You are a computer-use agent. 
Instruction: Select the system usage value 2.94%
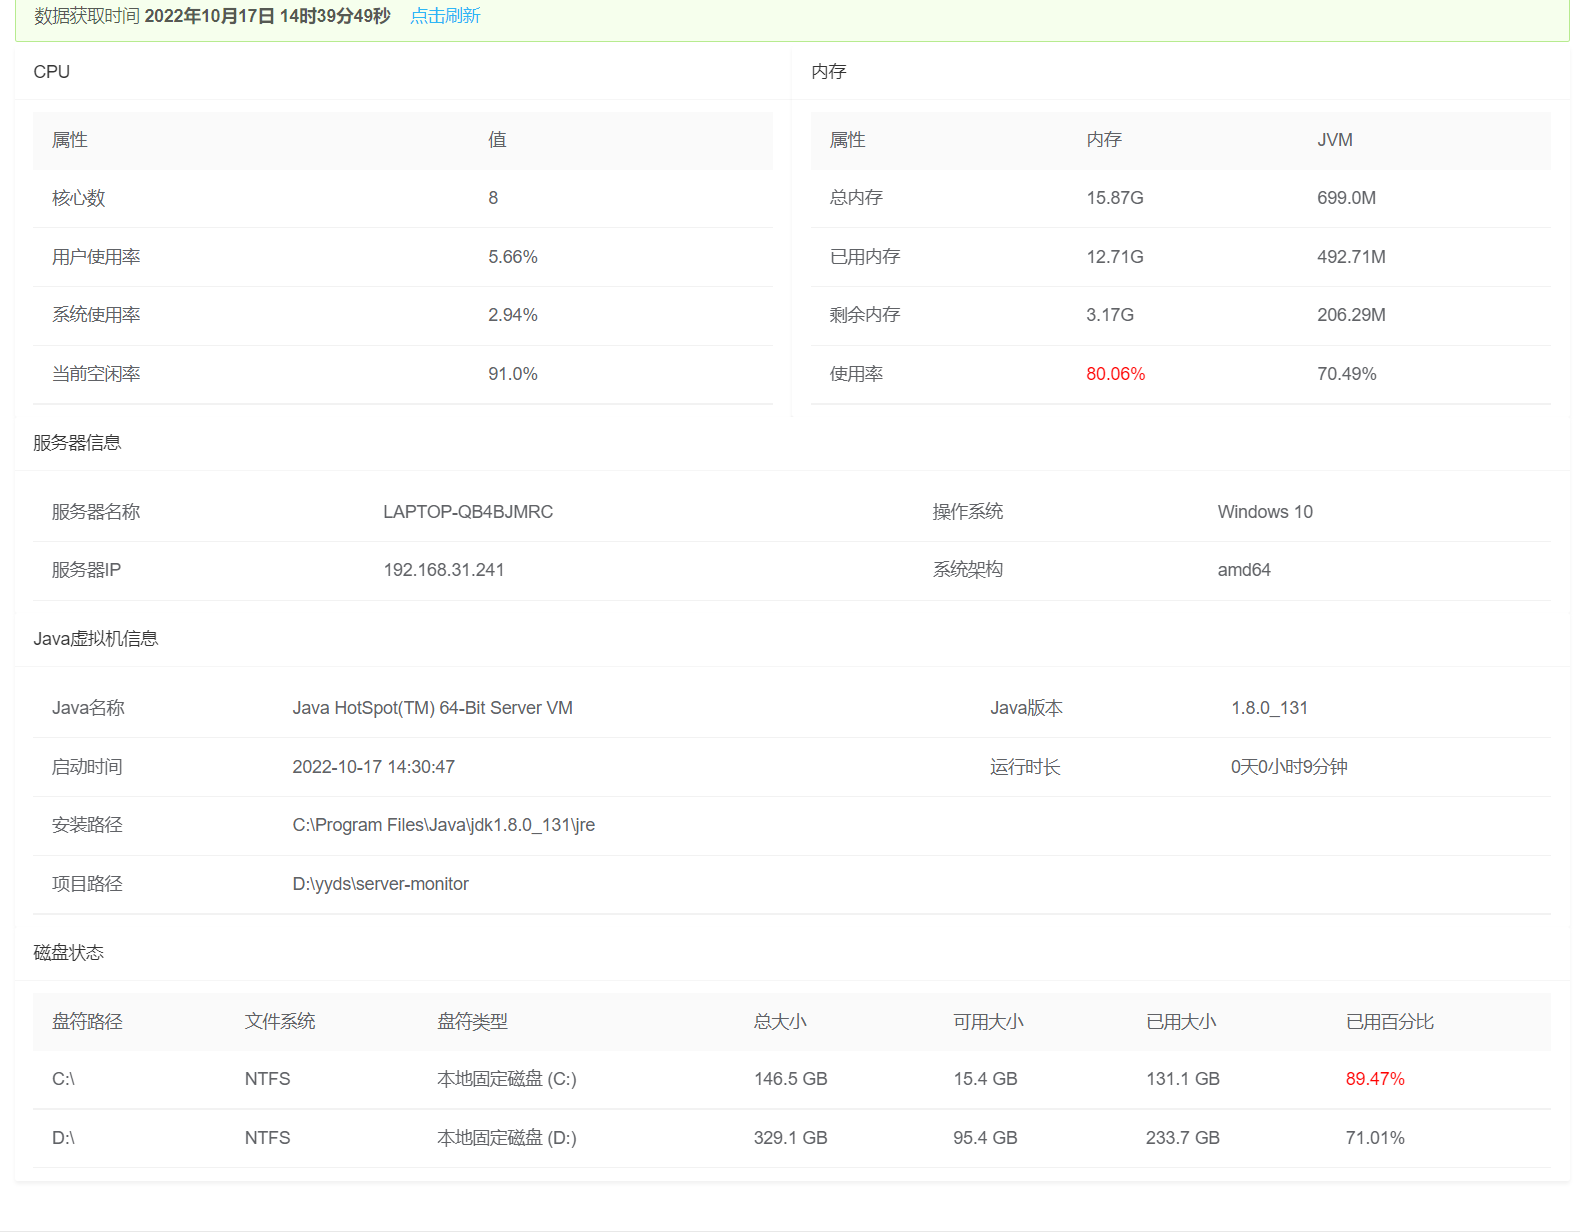coord(513,315)
